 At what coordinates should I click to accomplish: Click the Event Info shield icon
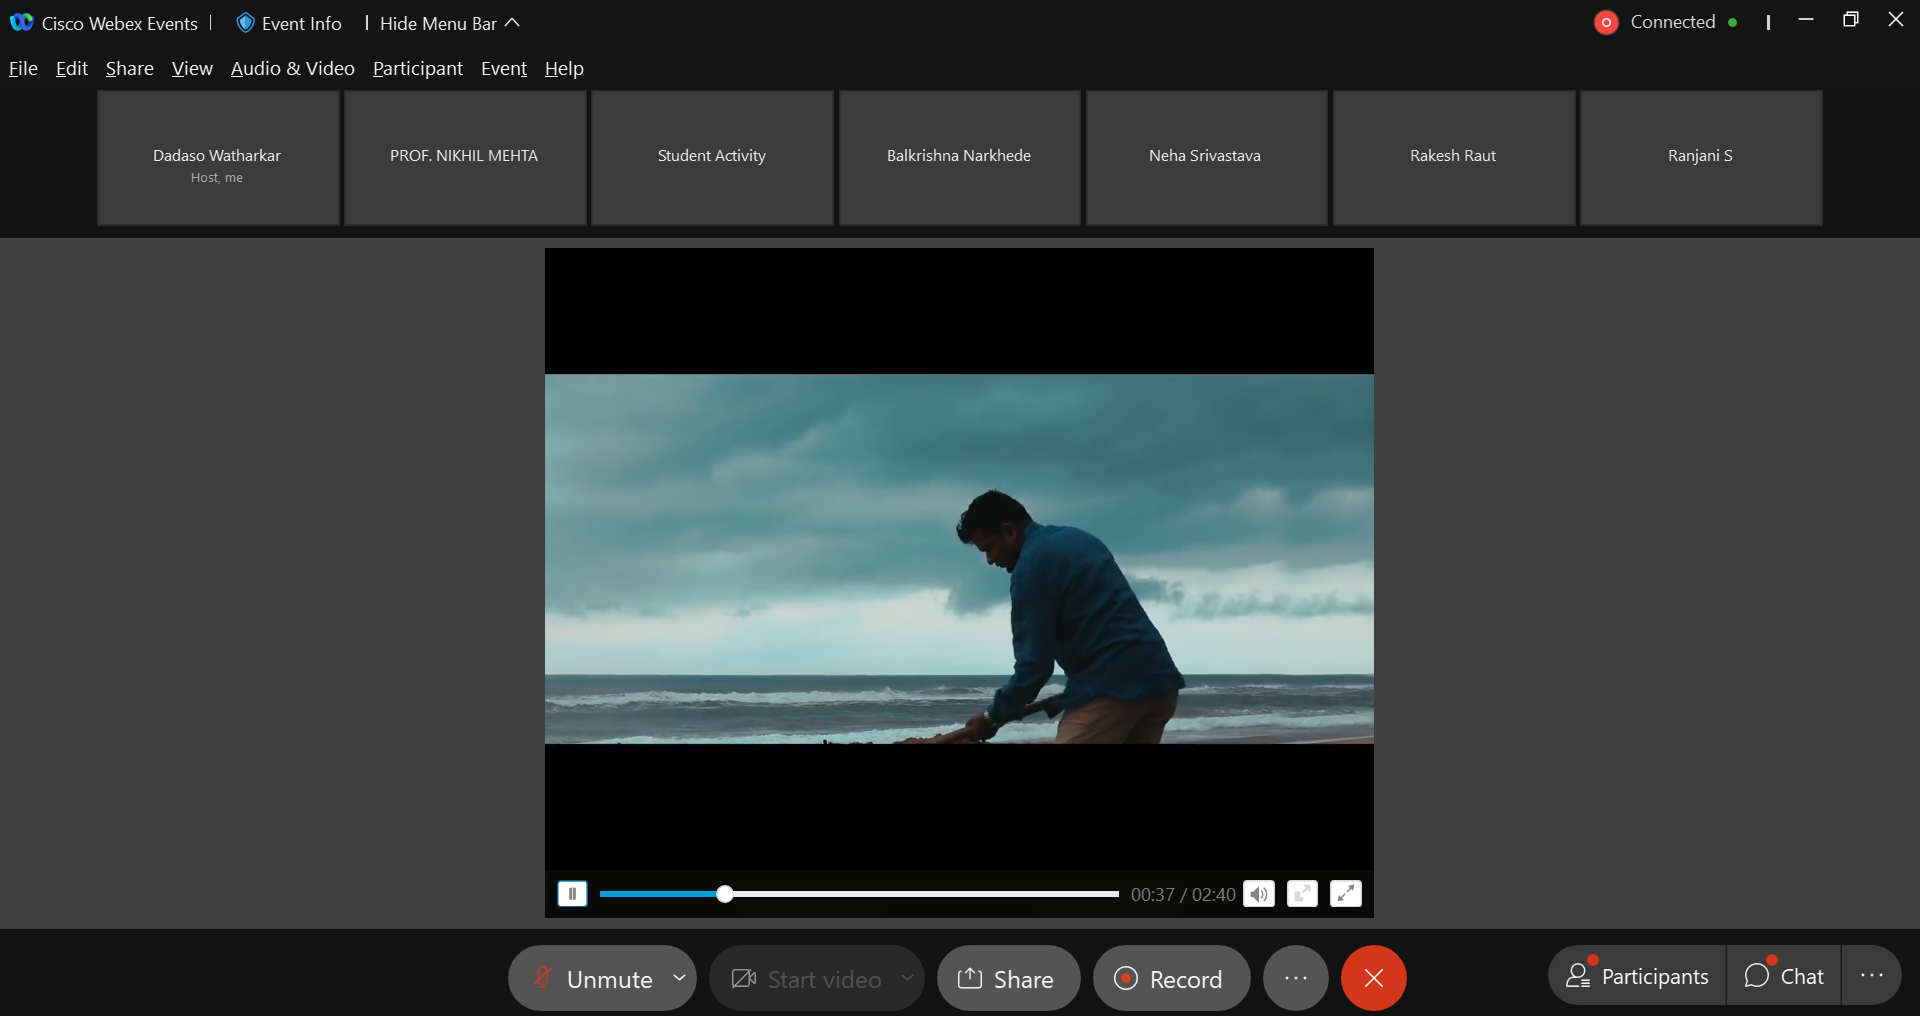245,22
